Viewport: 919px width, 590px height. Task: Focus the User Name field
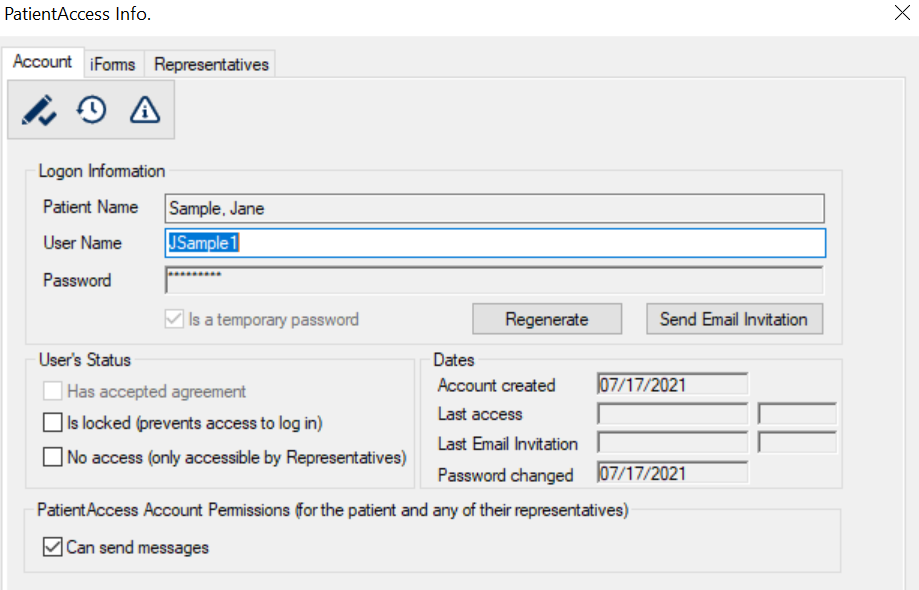[495, 243]
